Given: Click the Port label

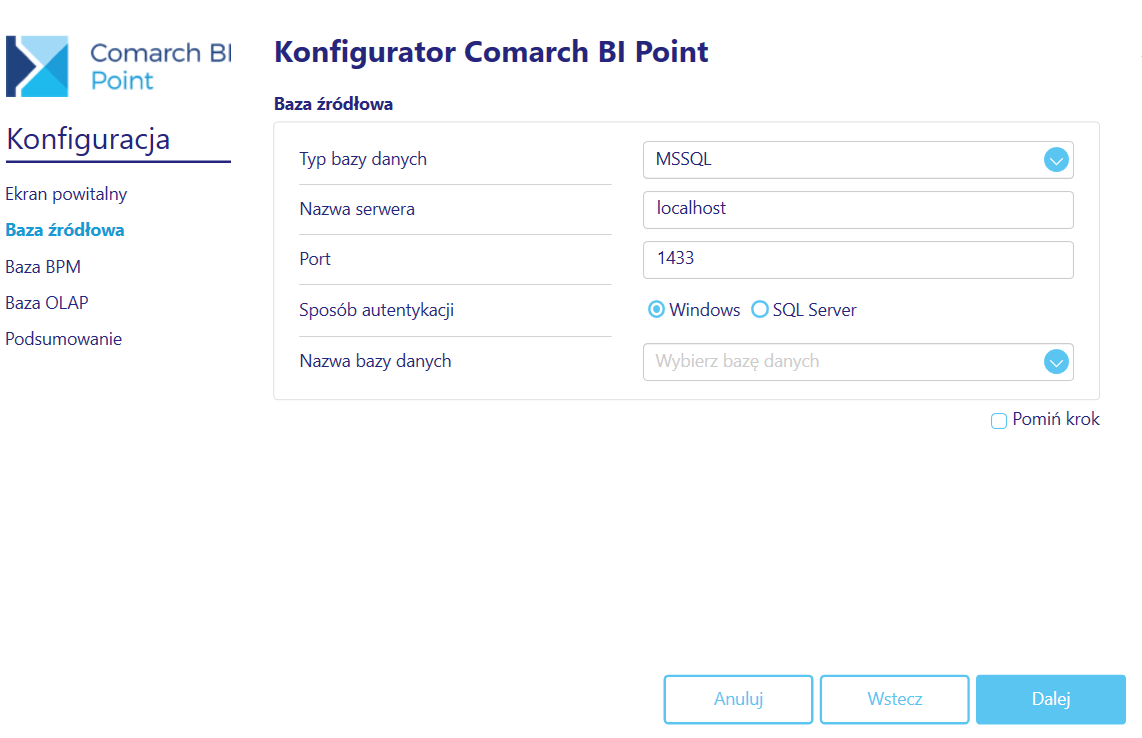Looking at the screenshot, I should [x=315, y=259].
